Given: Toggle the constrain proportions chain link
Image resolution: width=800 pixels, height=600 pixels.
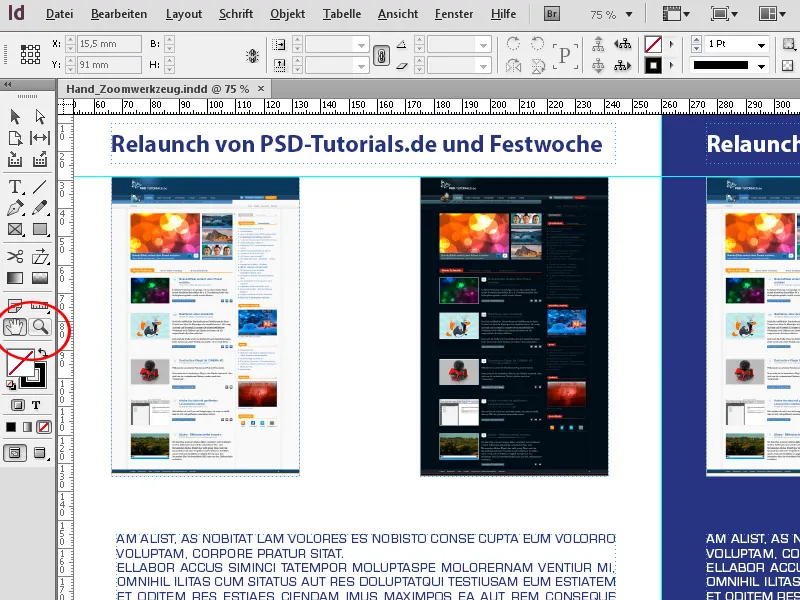Looking at the screenshot, I should click(x=381, y=55).
